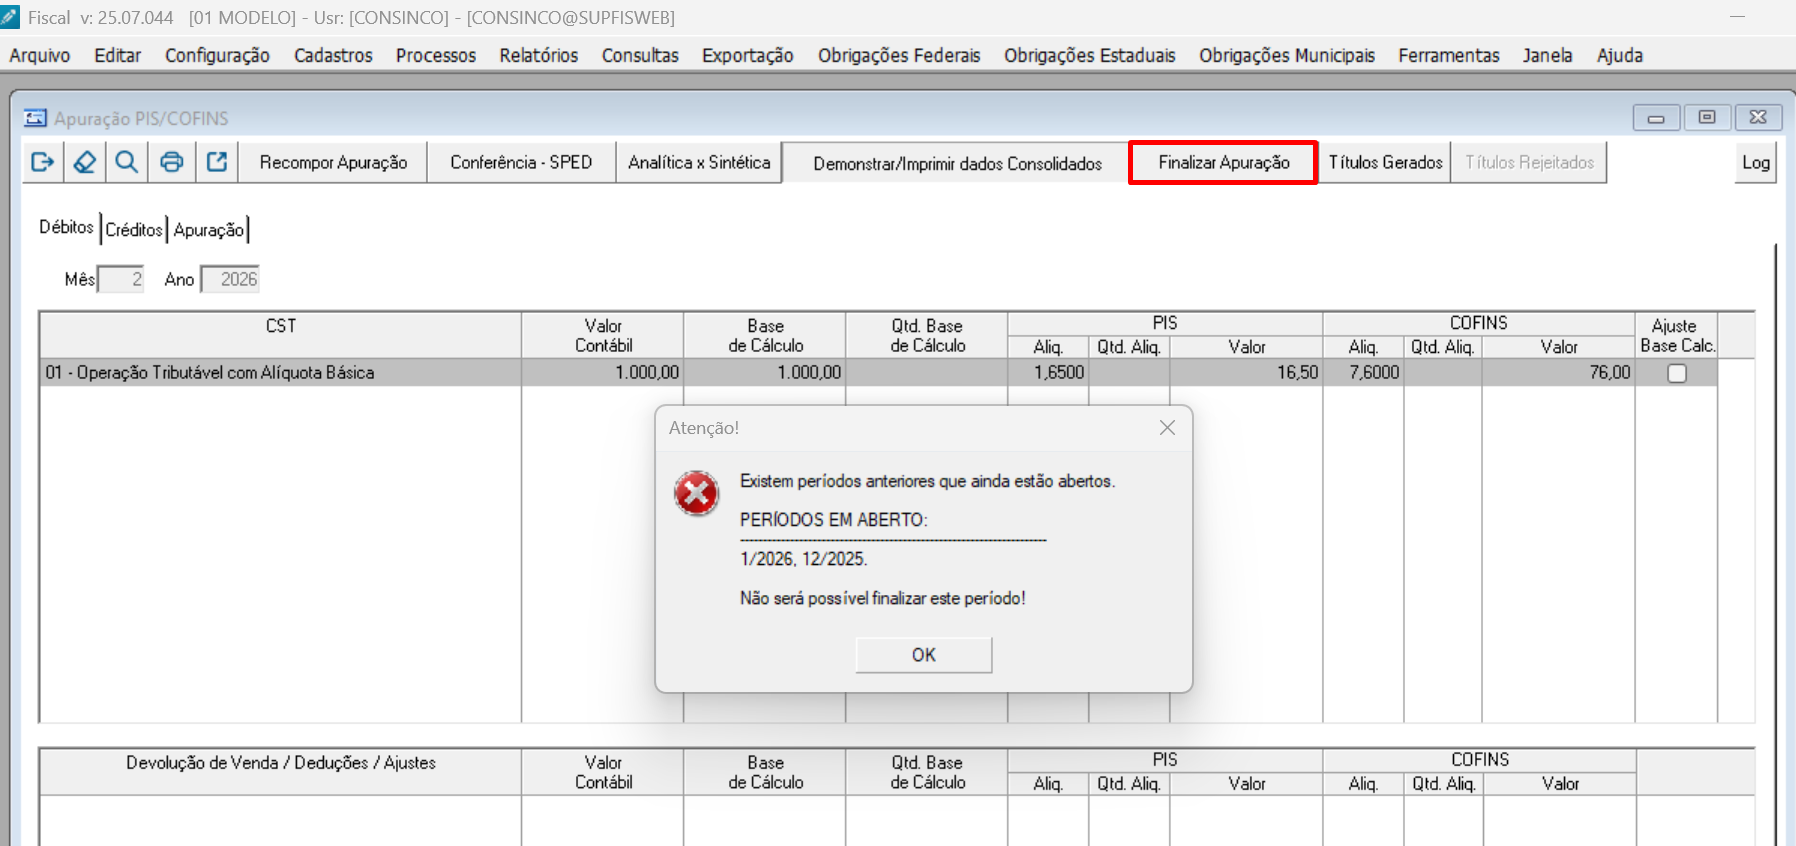Image resolution: width=1796 pixels, height=846 pixels.
Task: Click the COFINS Valor cell 76,00
Action: pos(1558,372)
